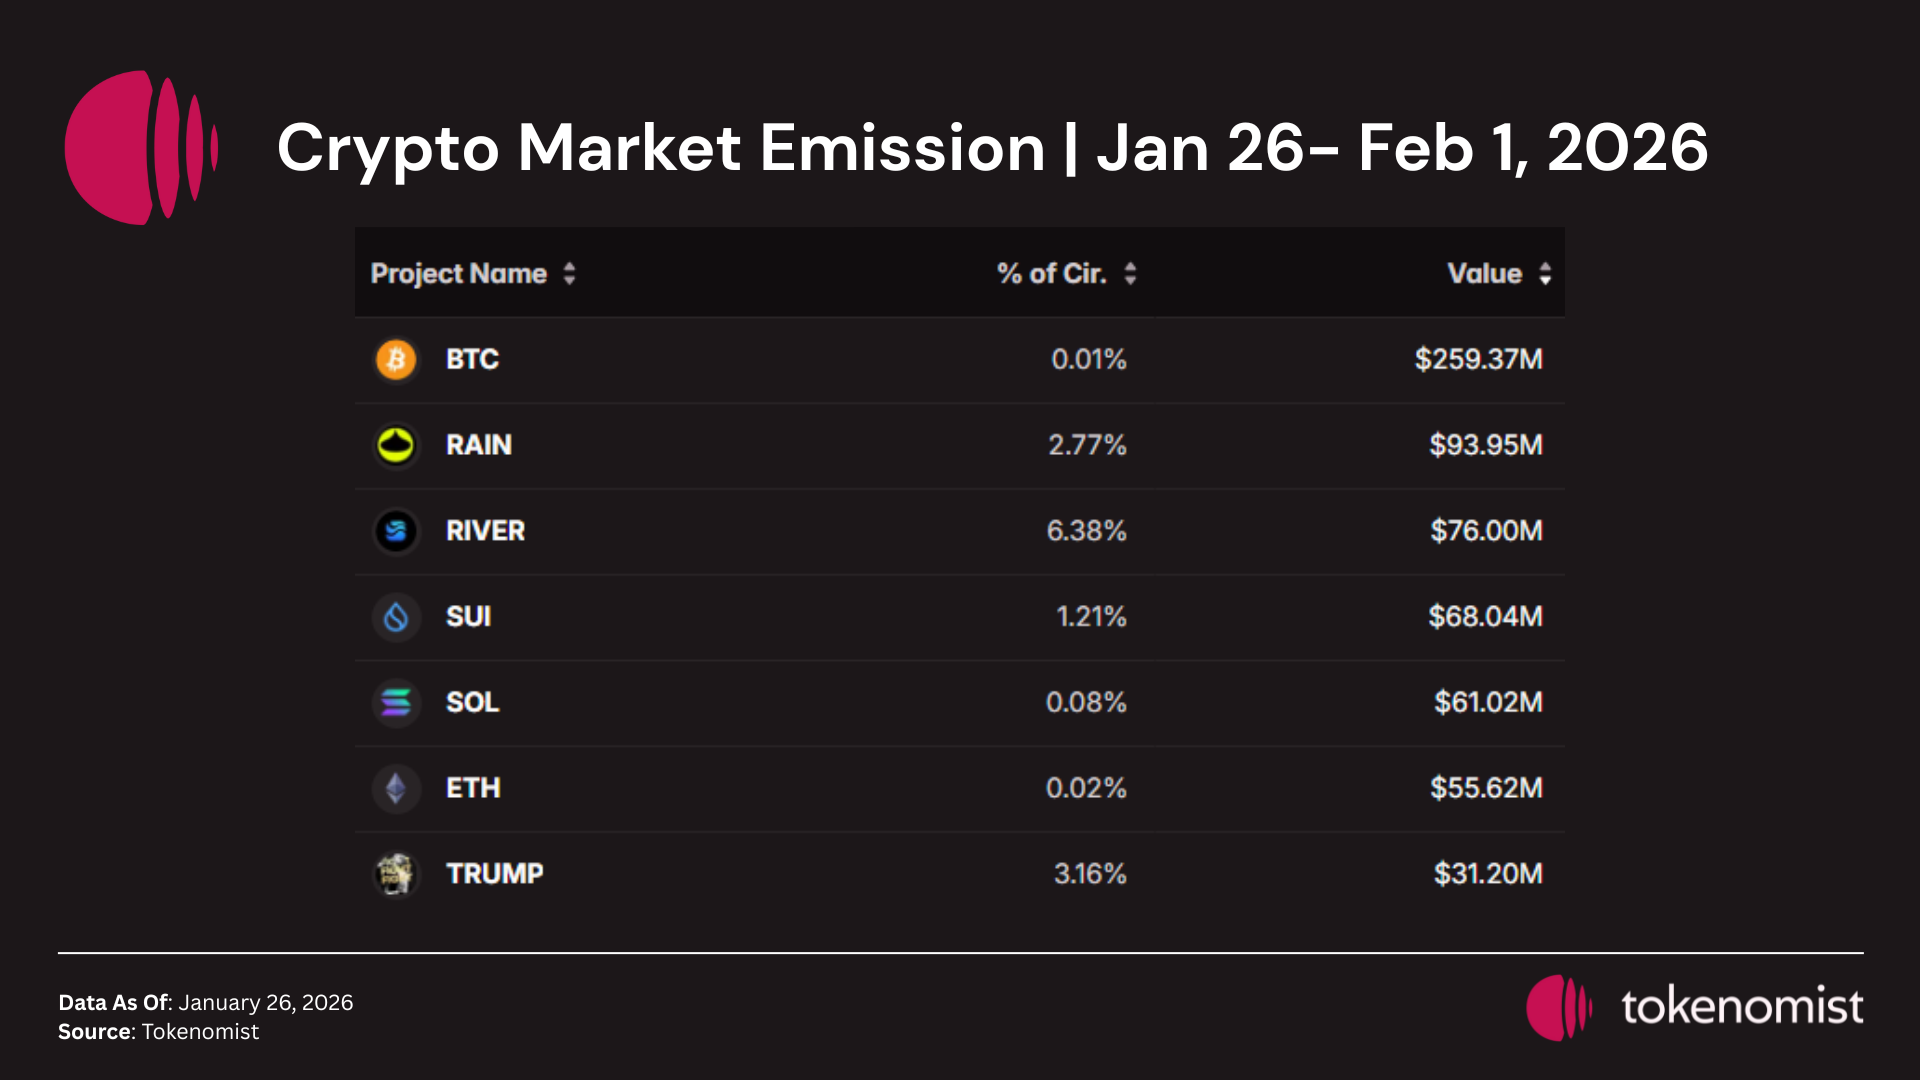Click the large Tokenomist logo top-left
Screen dimensions: 1920x1080
[x=140, y=147]
